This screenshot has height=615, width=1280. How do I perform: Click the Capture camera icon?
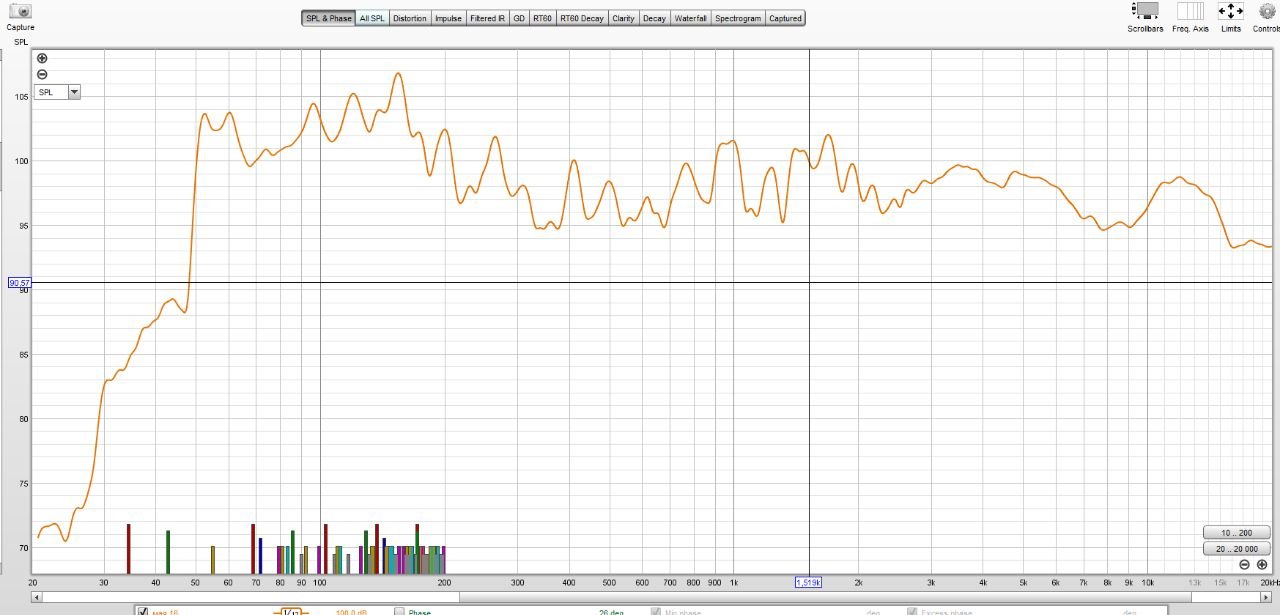(20, 11)
